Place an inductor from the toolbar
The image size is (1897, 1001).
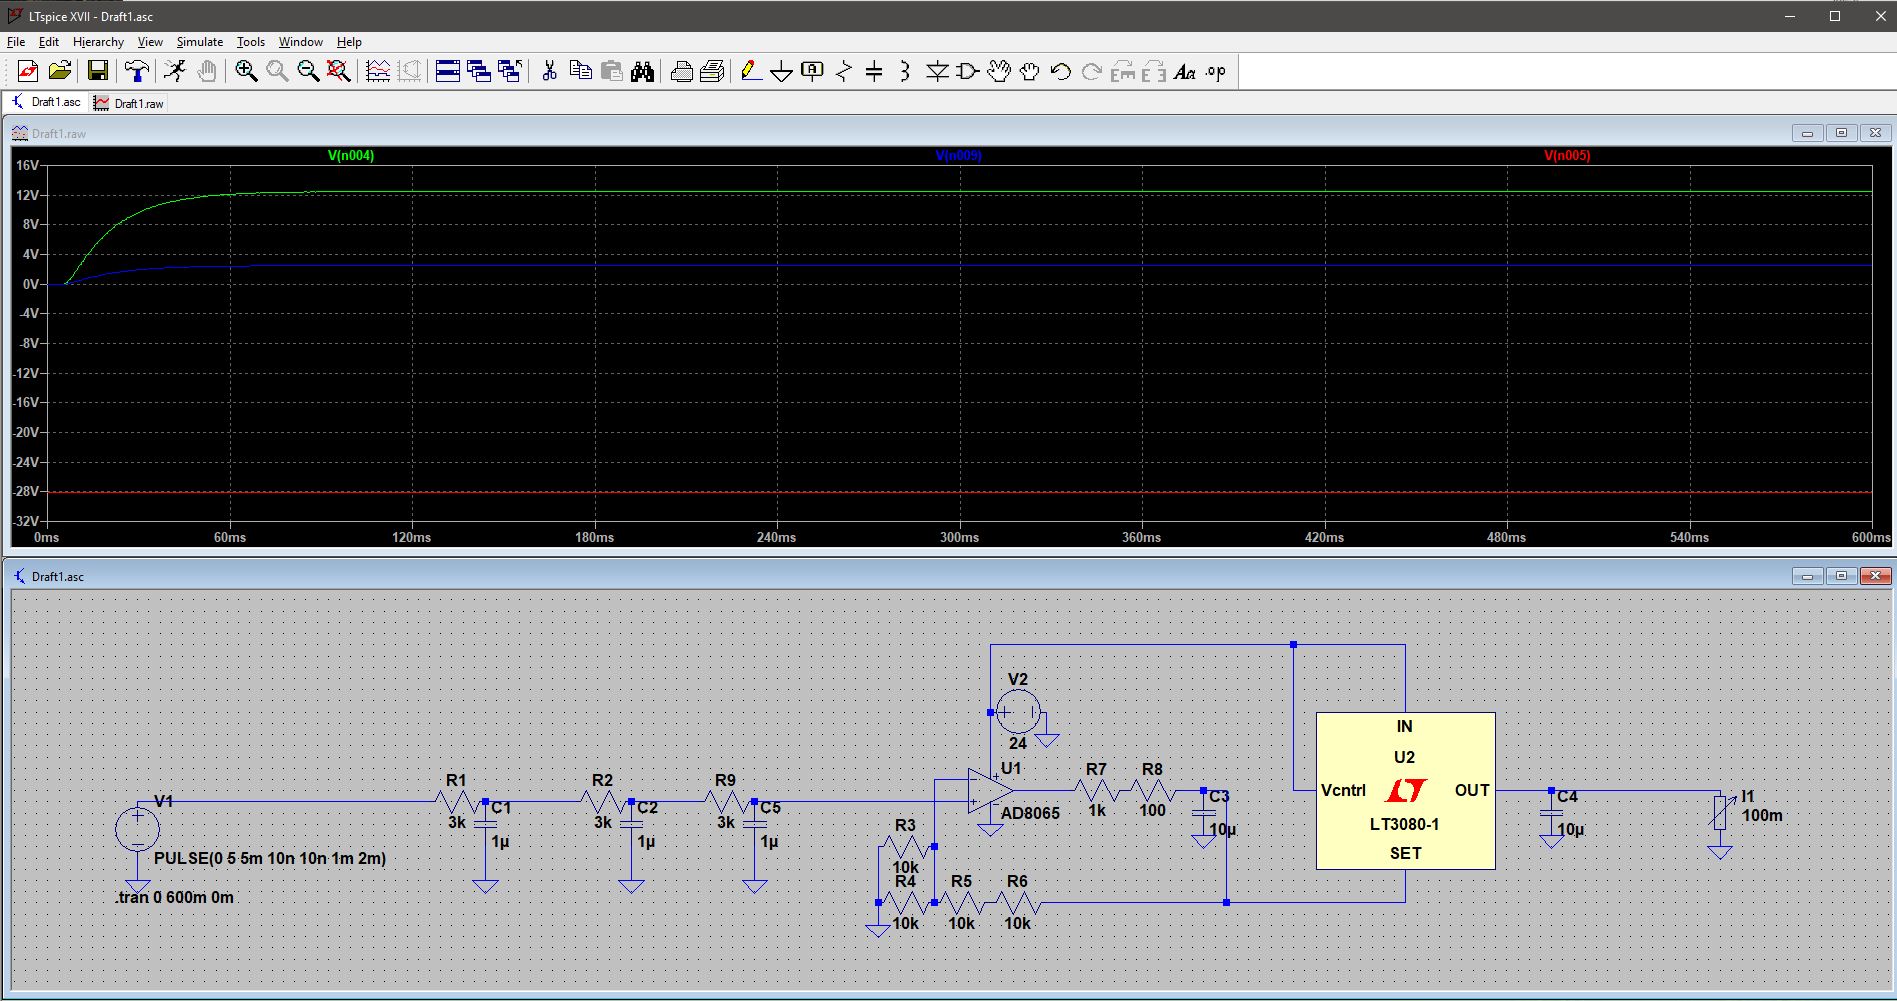click(x=905, y=71)
